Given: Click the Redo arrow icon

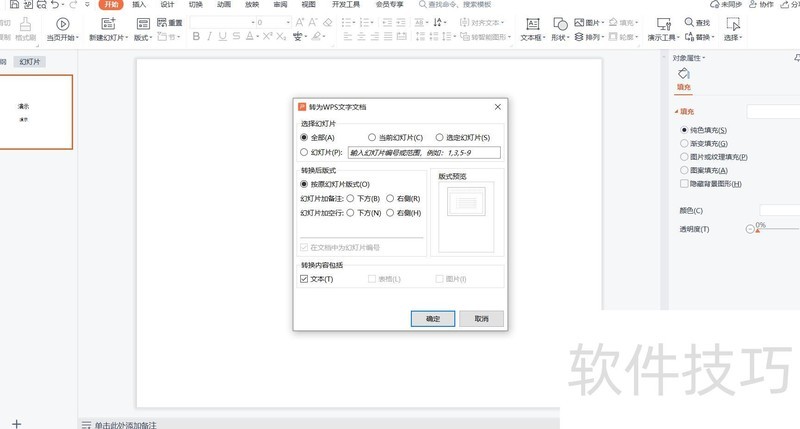Looking at the screenshot, I should [x=73, y=5].
